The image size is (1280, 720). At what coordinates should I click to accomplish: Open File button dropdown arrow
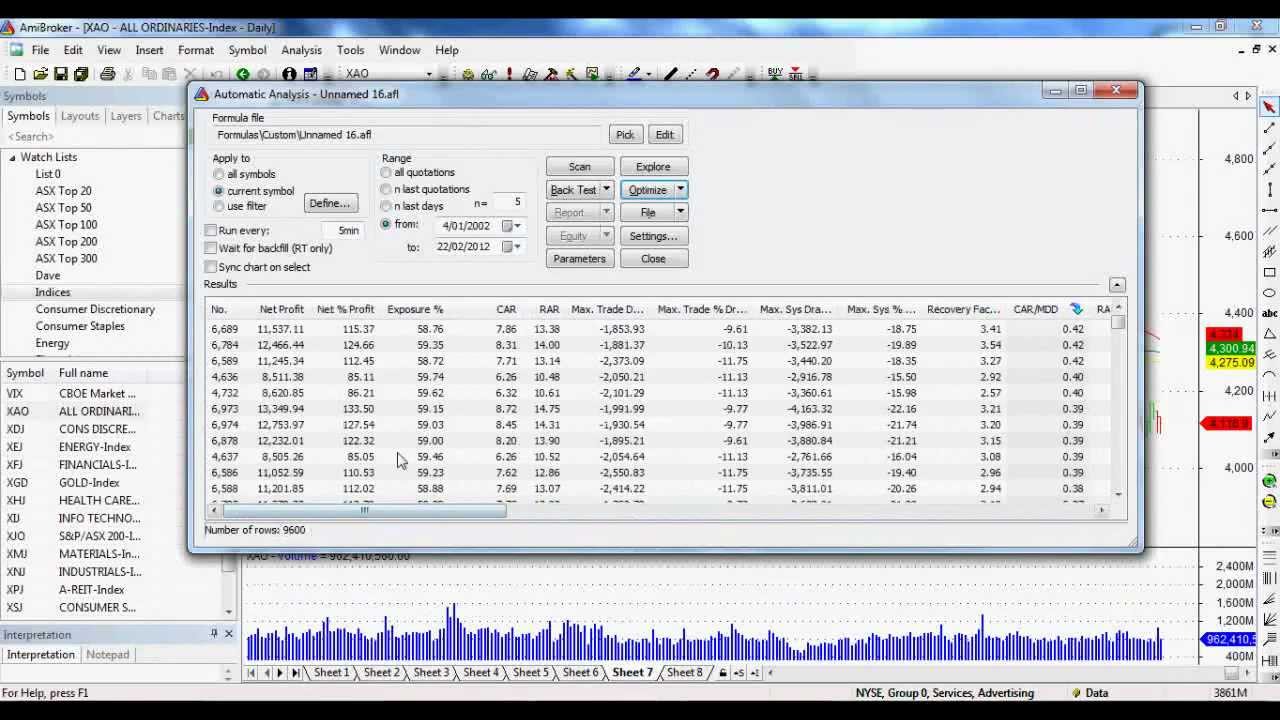click(681, 212)
